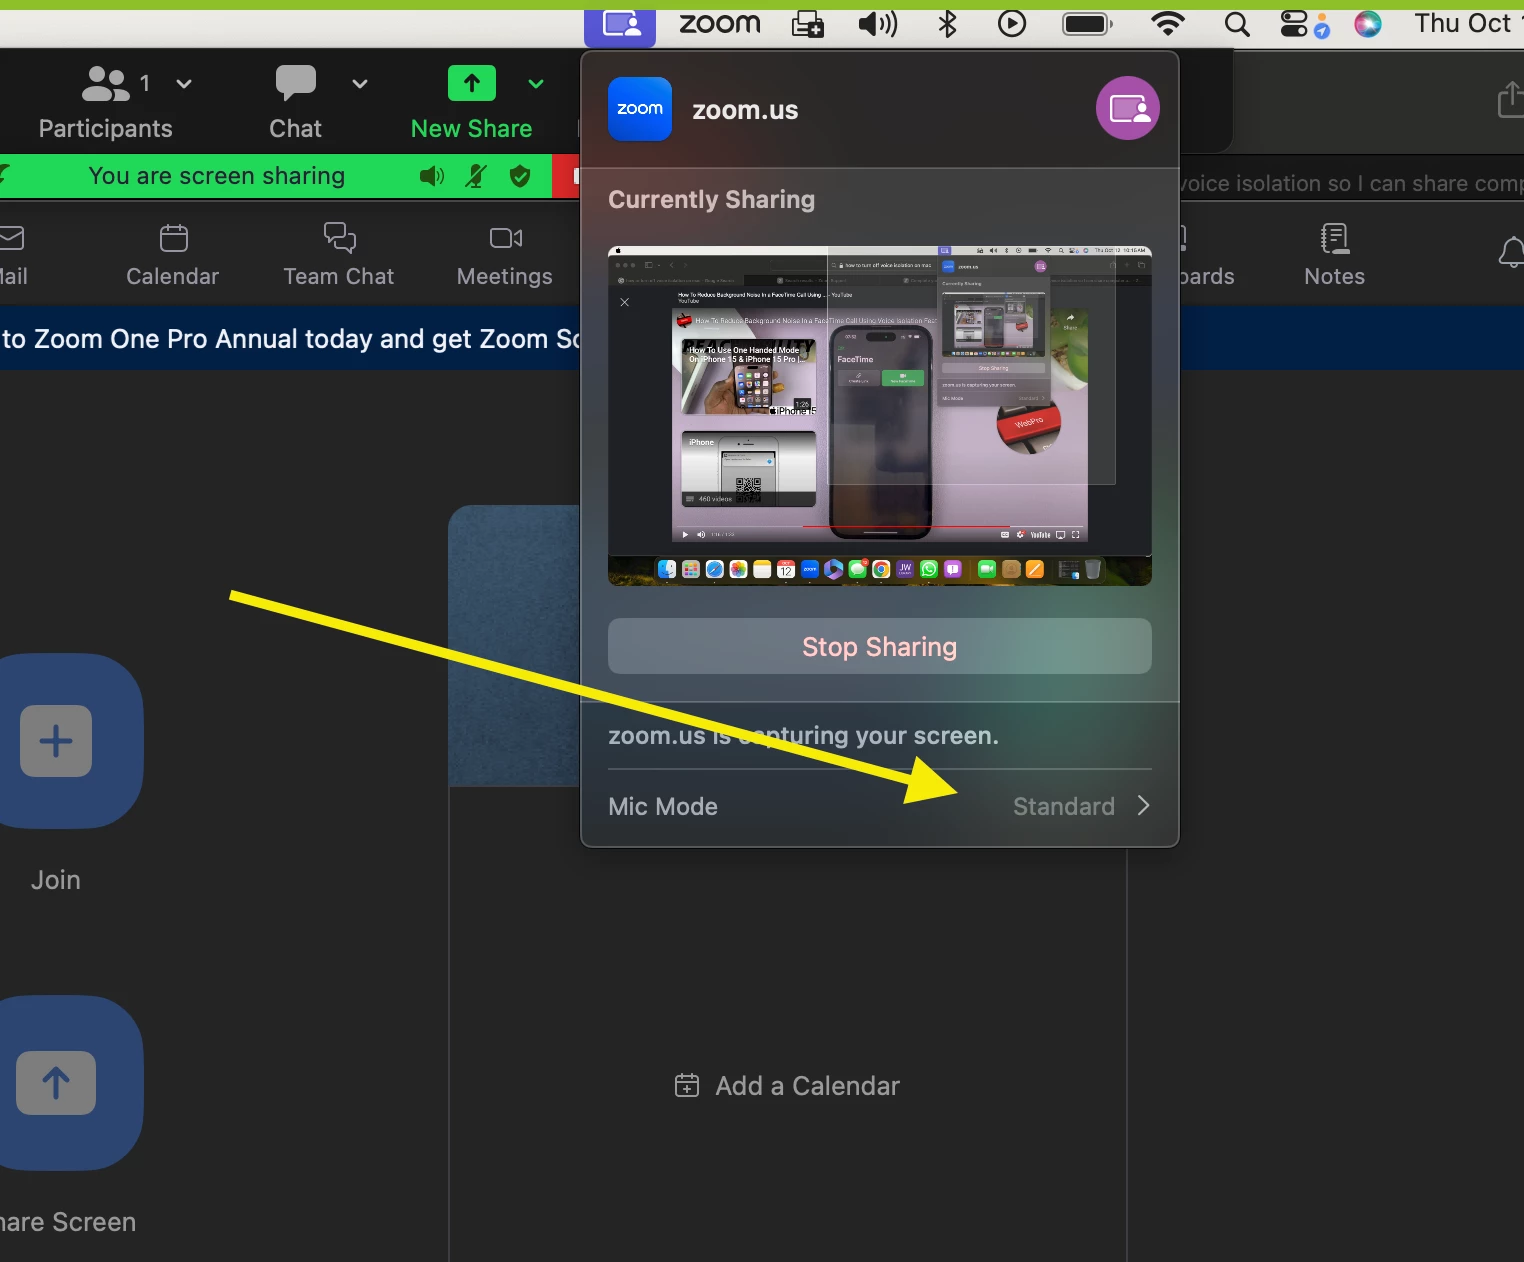
Task: Open Control Center icon in menu bar
Action: click(1294, 24)
